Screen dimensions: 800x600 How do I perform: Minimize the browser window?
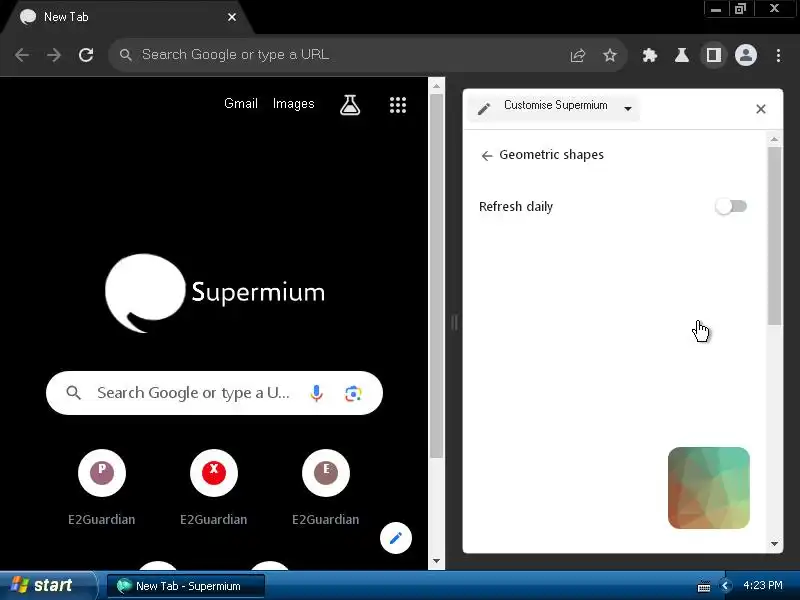tap(716, 10)
